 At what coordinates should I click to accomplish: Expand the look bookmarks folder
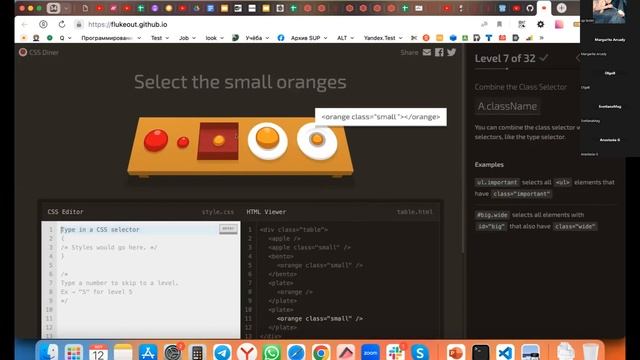tap(215, 38)
